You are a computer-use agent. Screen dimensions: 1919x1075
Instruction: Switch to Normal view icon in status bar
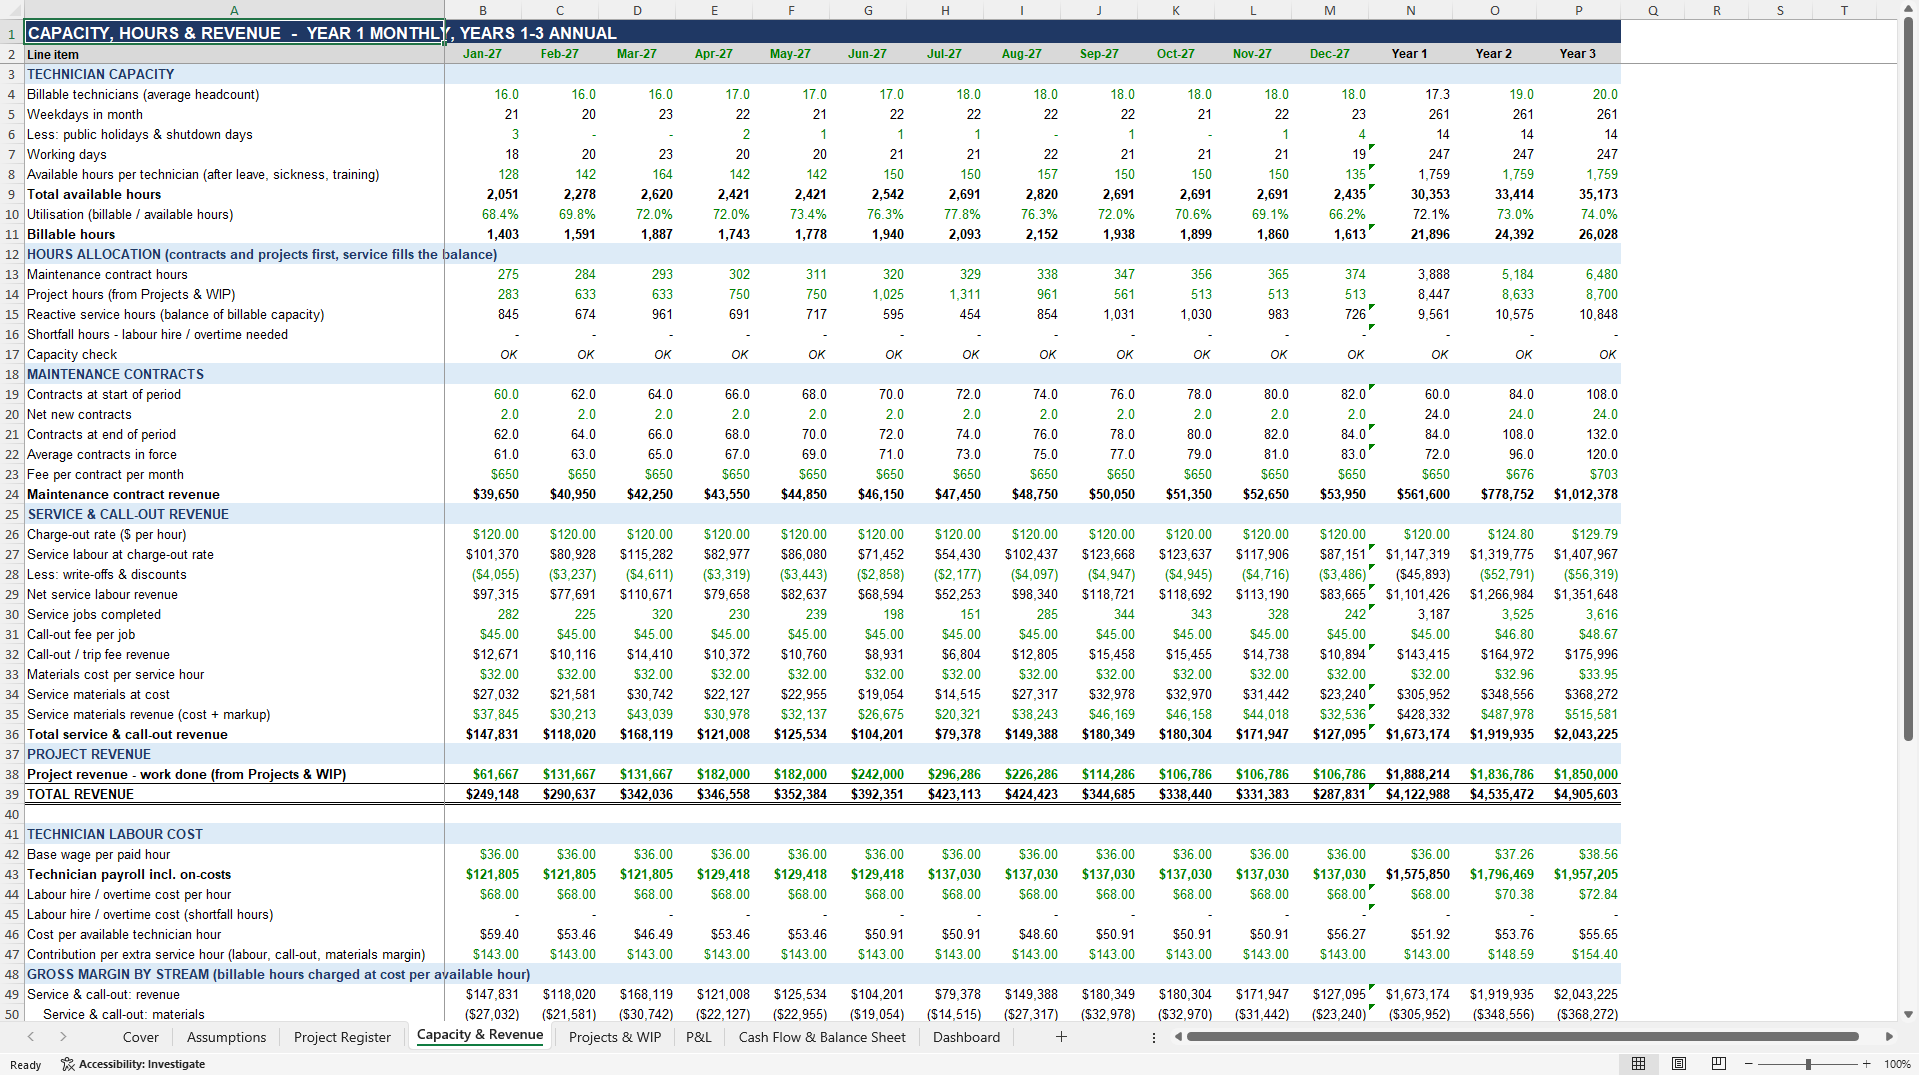pos(1638,1064)
